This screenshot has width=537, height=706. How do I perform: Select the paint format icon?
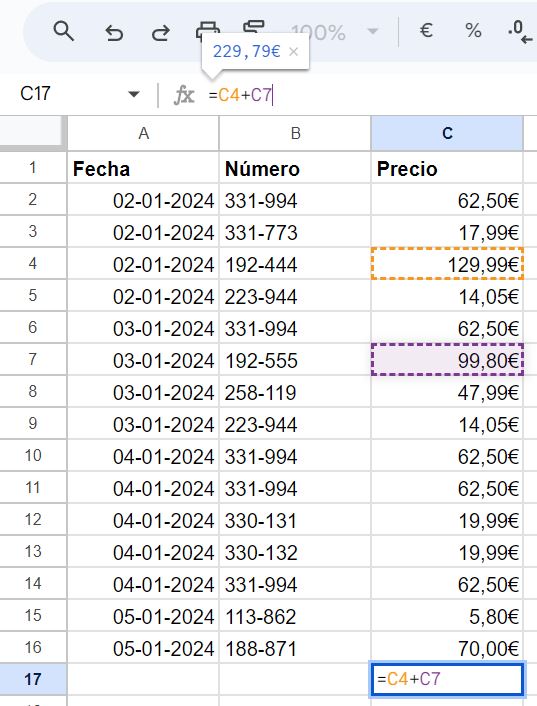click(254, 26)
